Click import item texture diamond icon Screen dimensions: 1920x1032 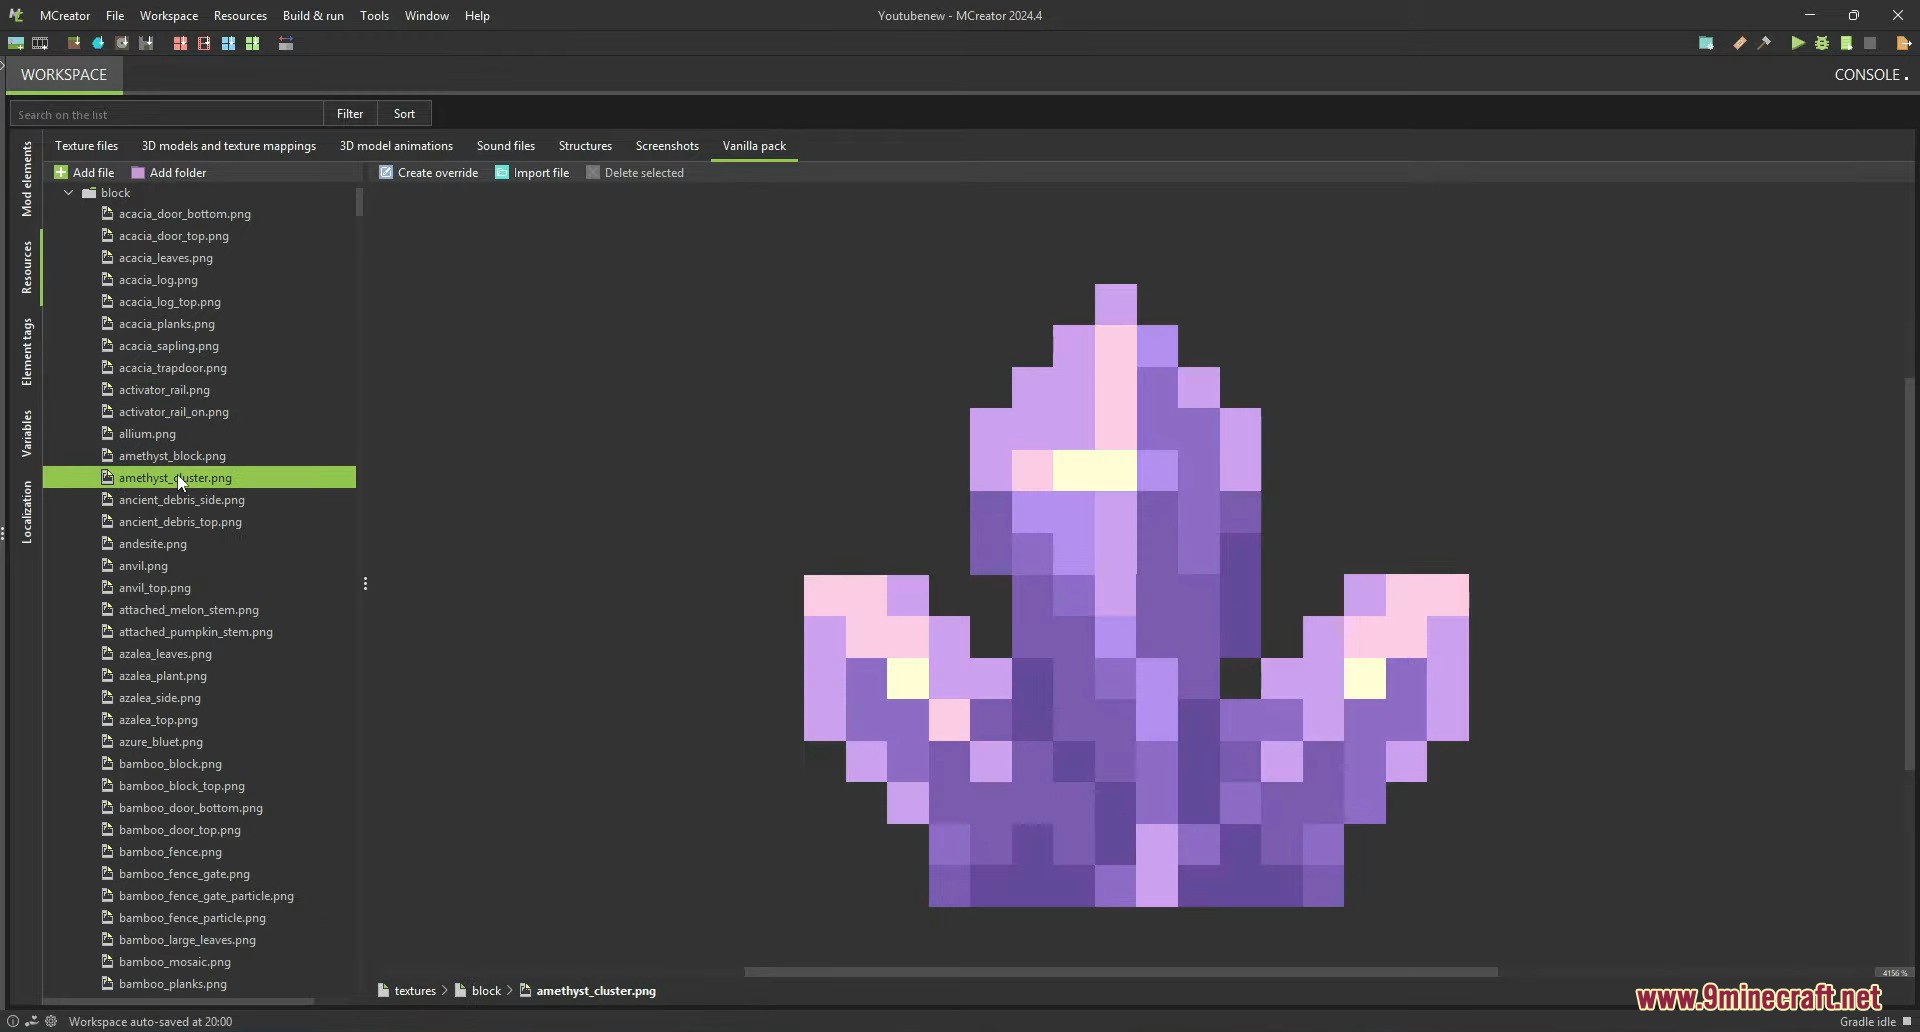tap(98, 43)
